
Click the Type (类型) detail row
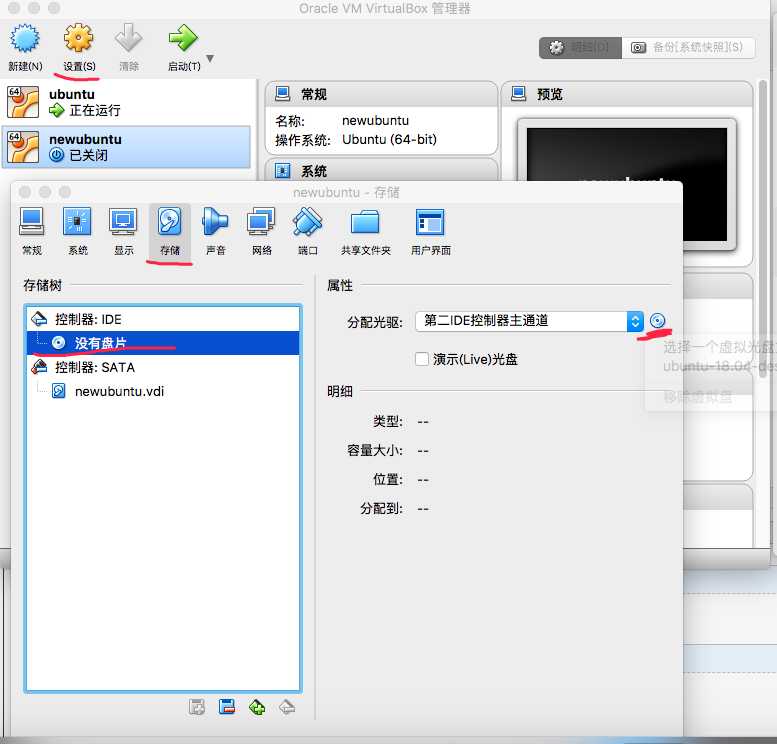[x=400, y=421]
